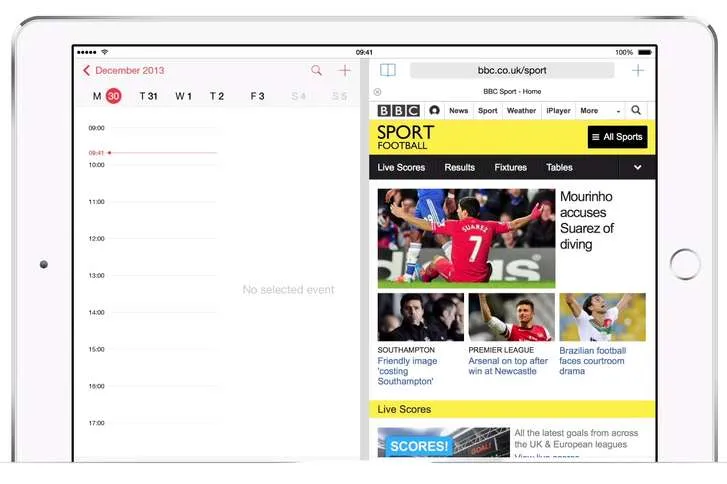
Task: Select the BBC Sport - Home tab
Action: [512, 92]
